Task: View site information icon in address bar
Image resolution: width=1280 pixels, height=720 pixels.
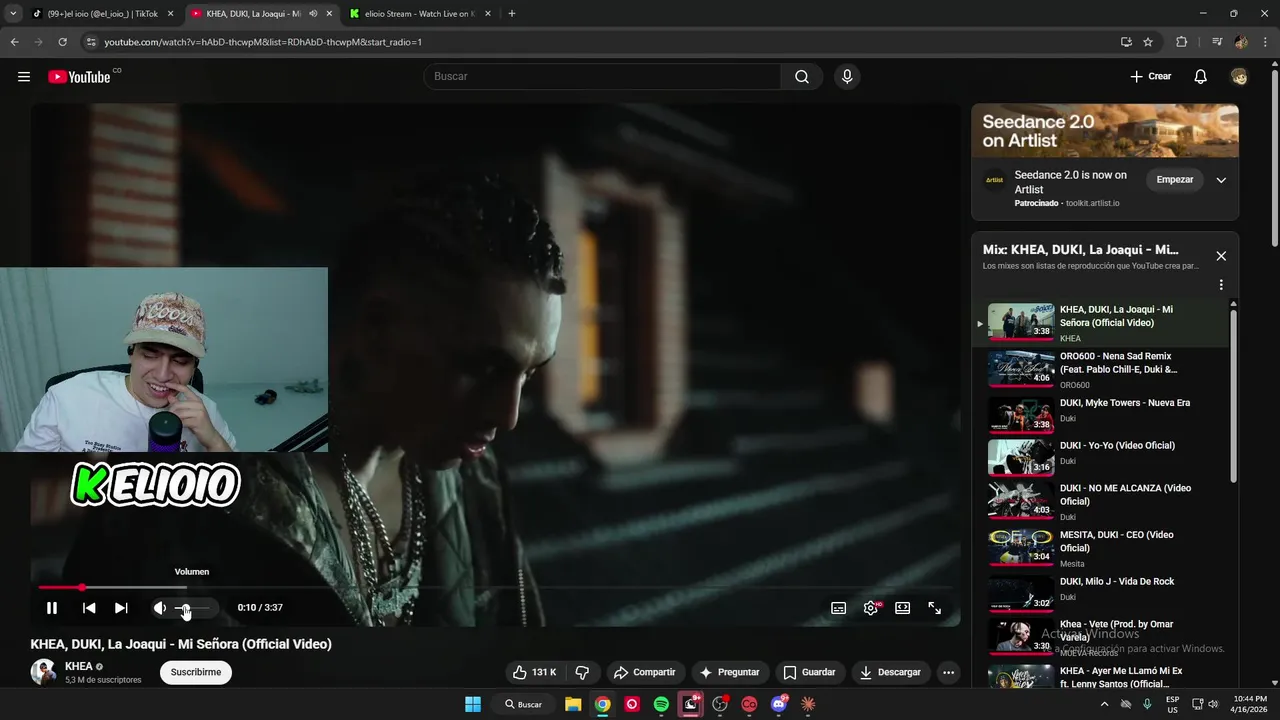Action: tap(91, 42)
